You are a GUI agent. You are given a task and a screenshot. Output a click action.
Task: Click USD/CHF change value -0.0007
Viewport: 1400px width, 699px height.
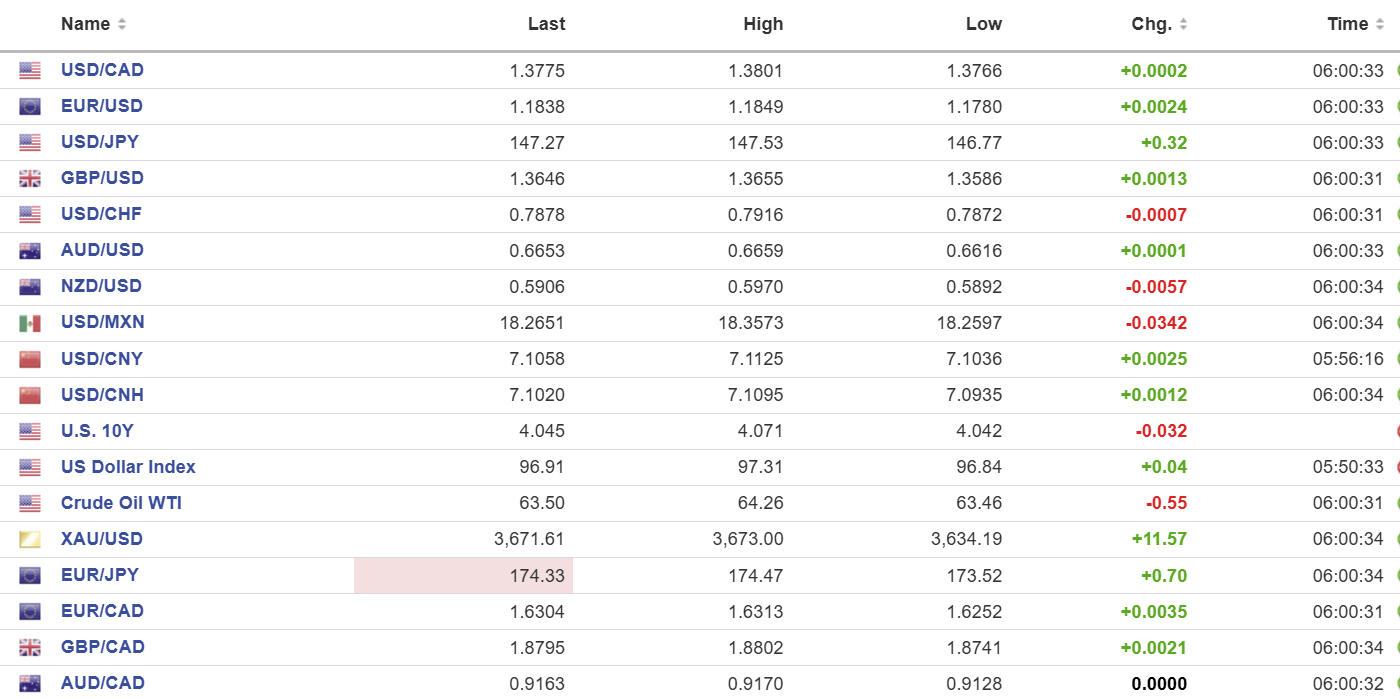[1157, 215]
